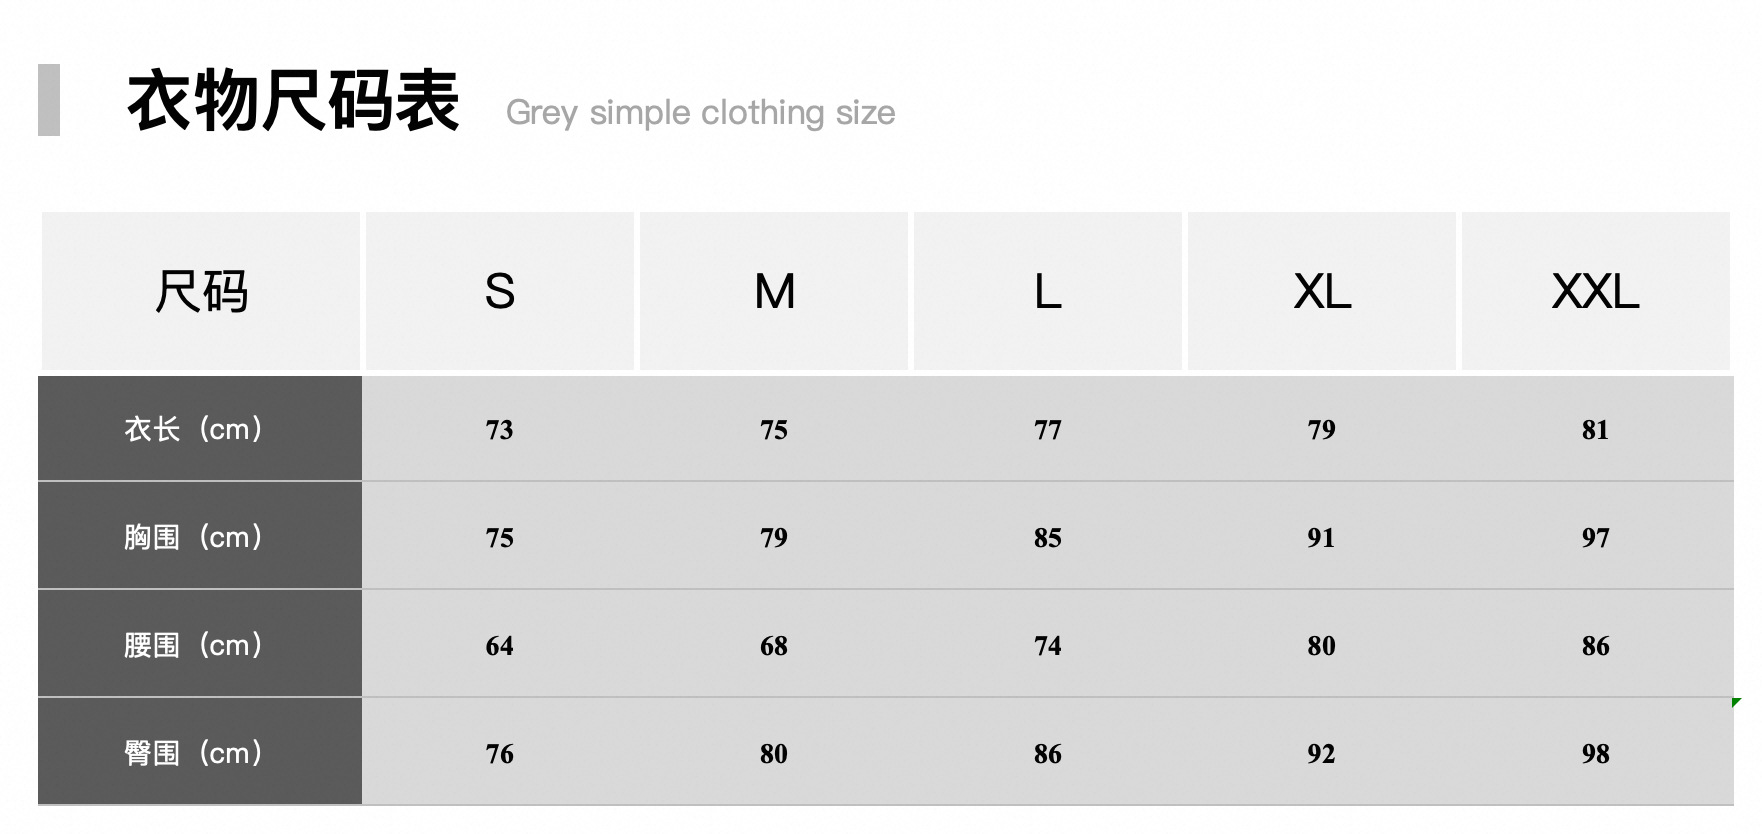Select the S size column header
Screen dimensions: 1762x834
point(500,292)
